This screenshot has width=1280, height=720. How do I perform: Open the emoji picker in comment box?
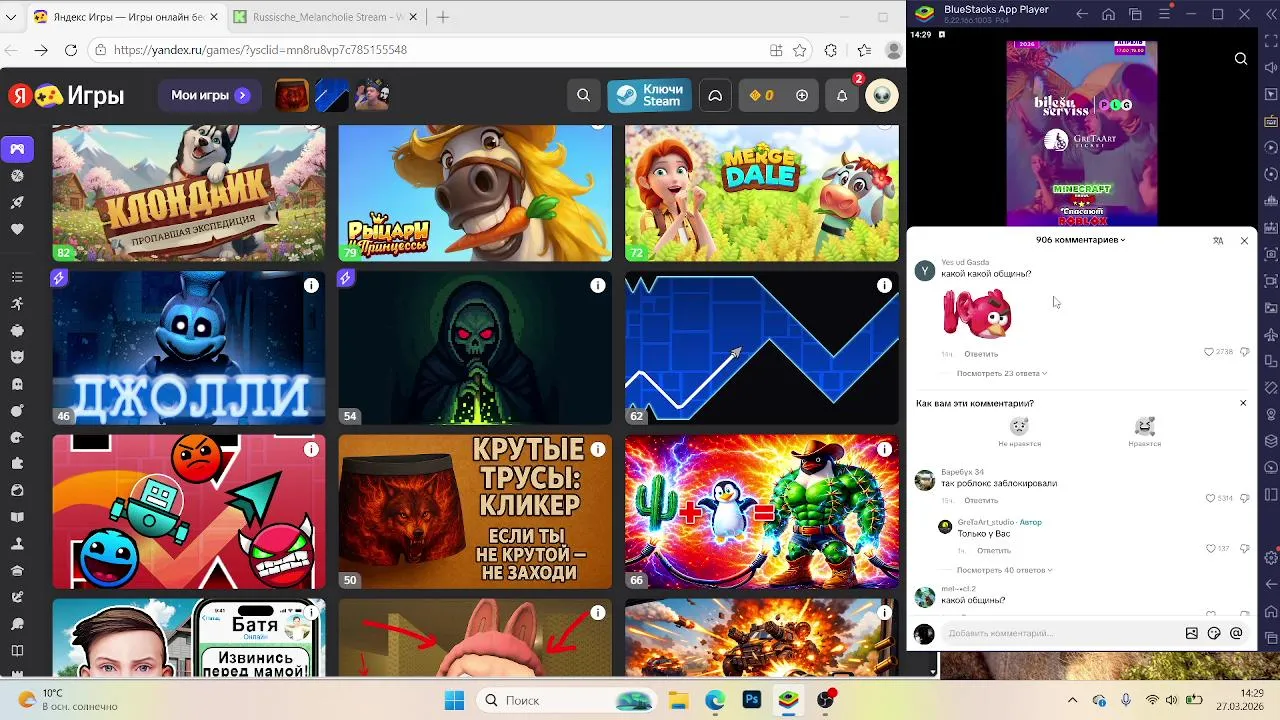click(x=1214, y=633)
